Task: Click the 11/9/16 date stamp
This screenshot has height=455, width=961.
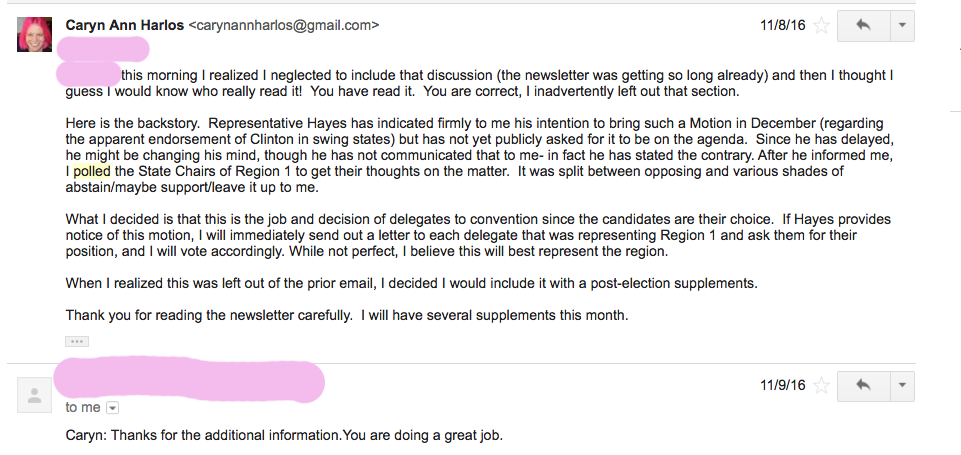Action: point(782,385)
